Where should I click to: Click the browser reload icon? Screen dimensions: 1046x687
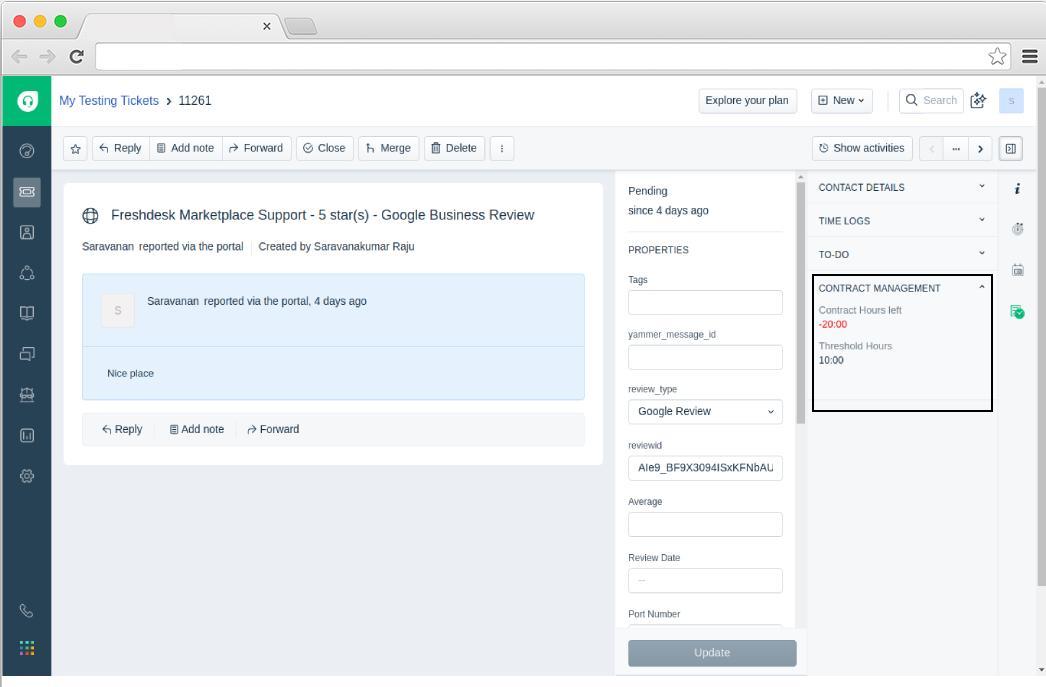[x=77, y=57]
